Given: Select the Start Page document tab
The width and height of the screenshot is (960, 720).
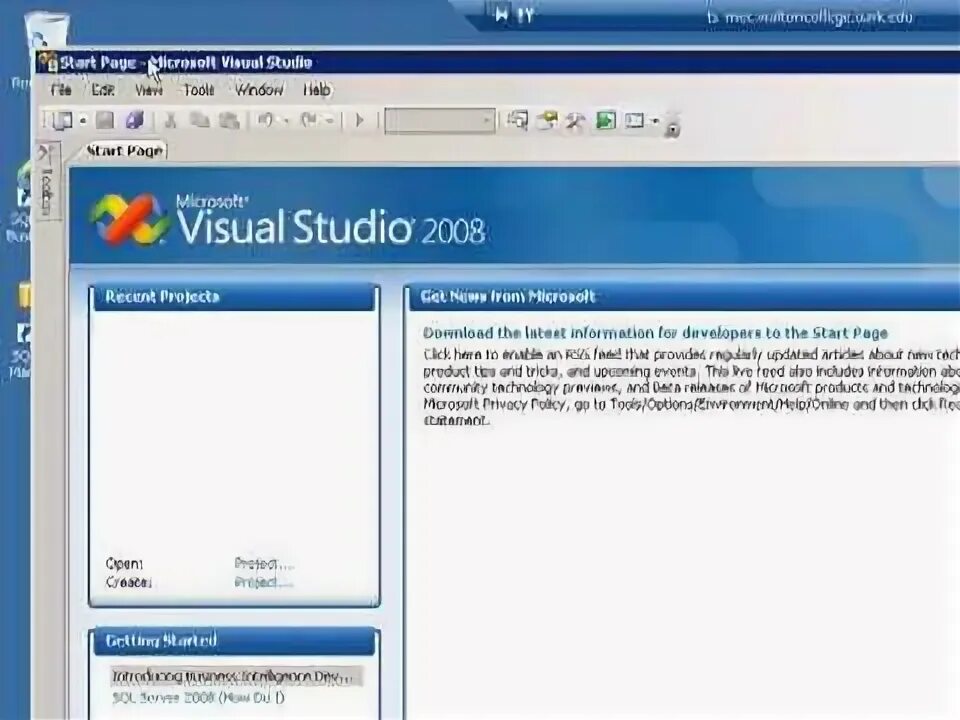Looking at the screenshot, I should (125, 151).
